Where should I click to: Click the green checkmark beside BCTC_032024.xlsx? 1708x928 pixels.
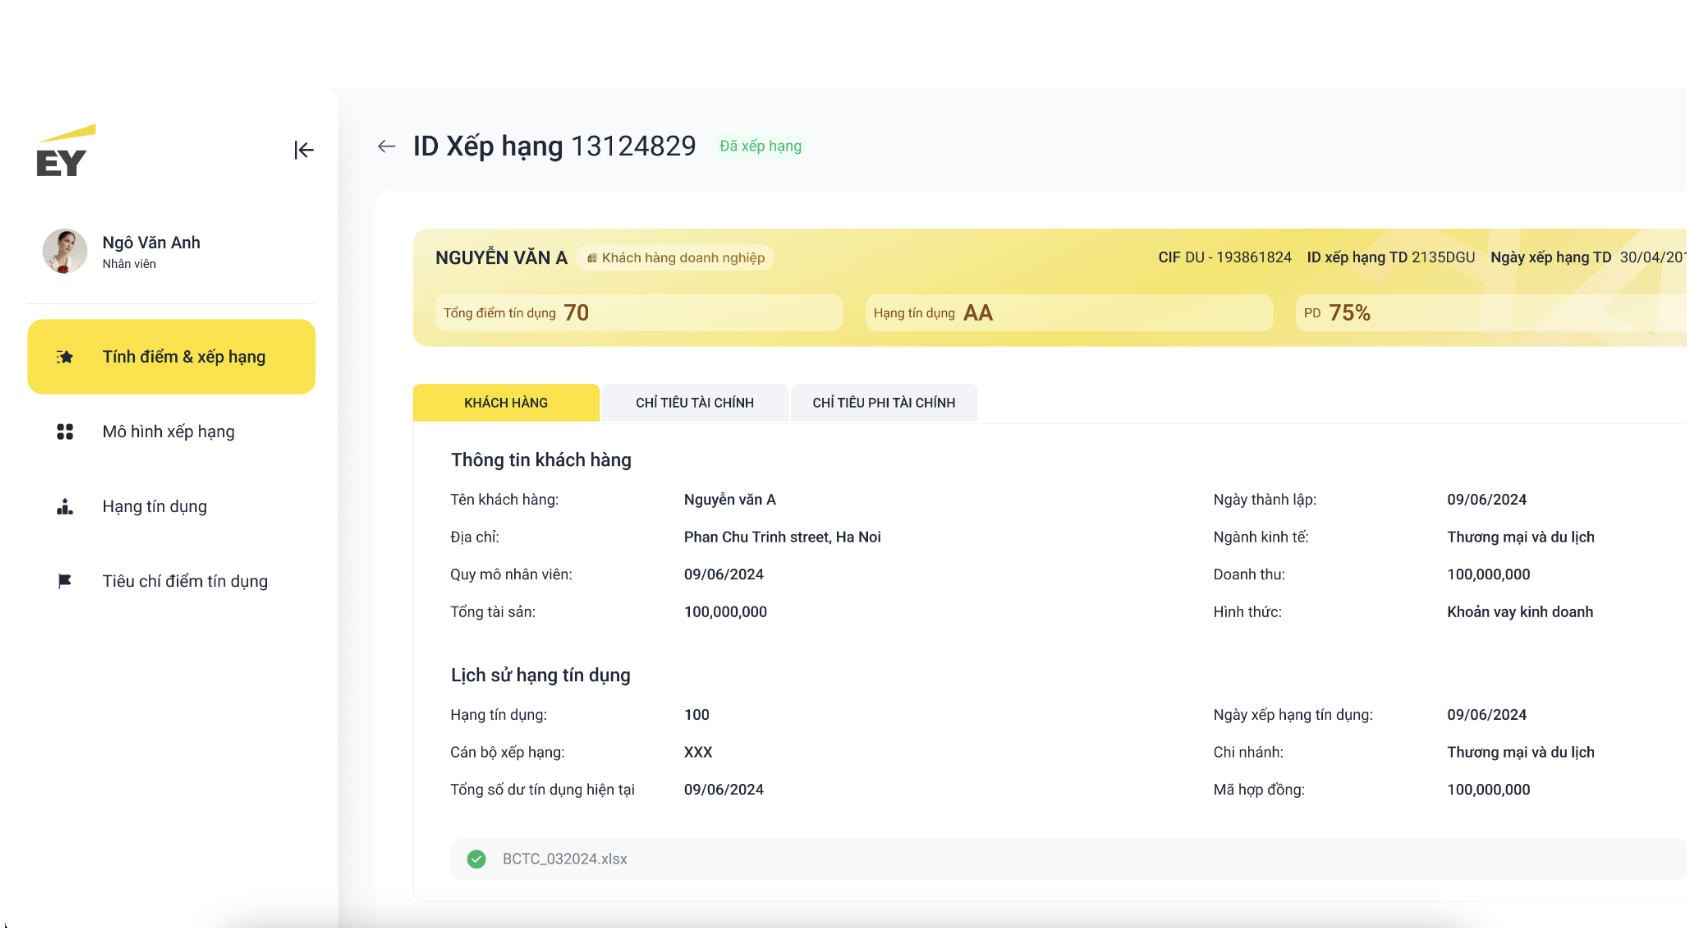pos(477,859)
